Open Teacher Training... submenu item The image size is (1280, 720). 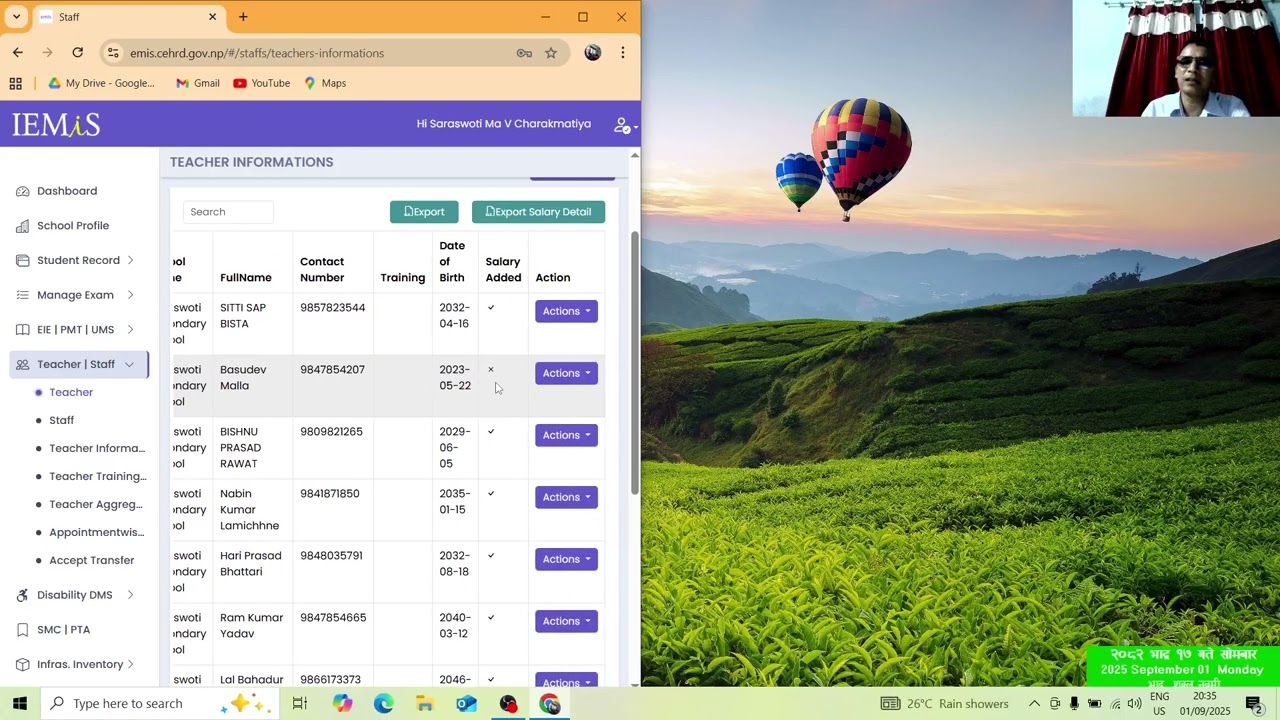point(98,476)
